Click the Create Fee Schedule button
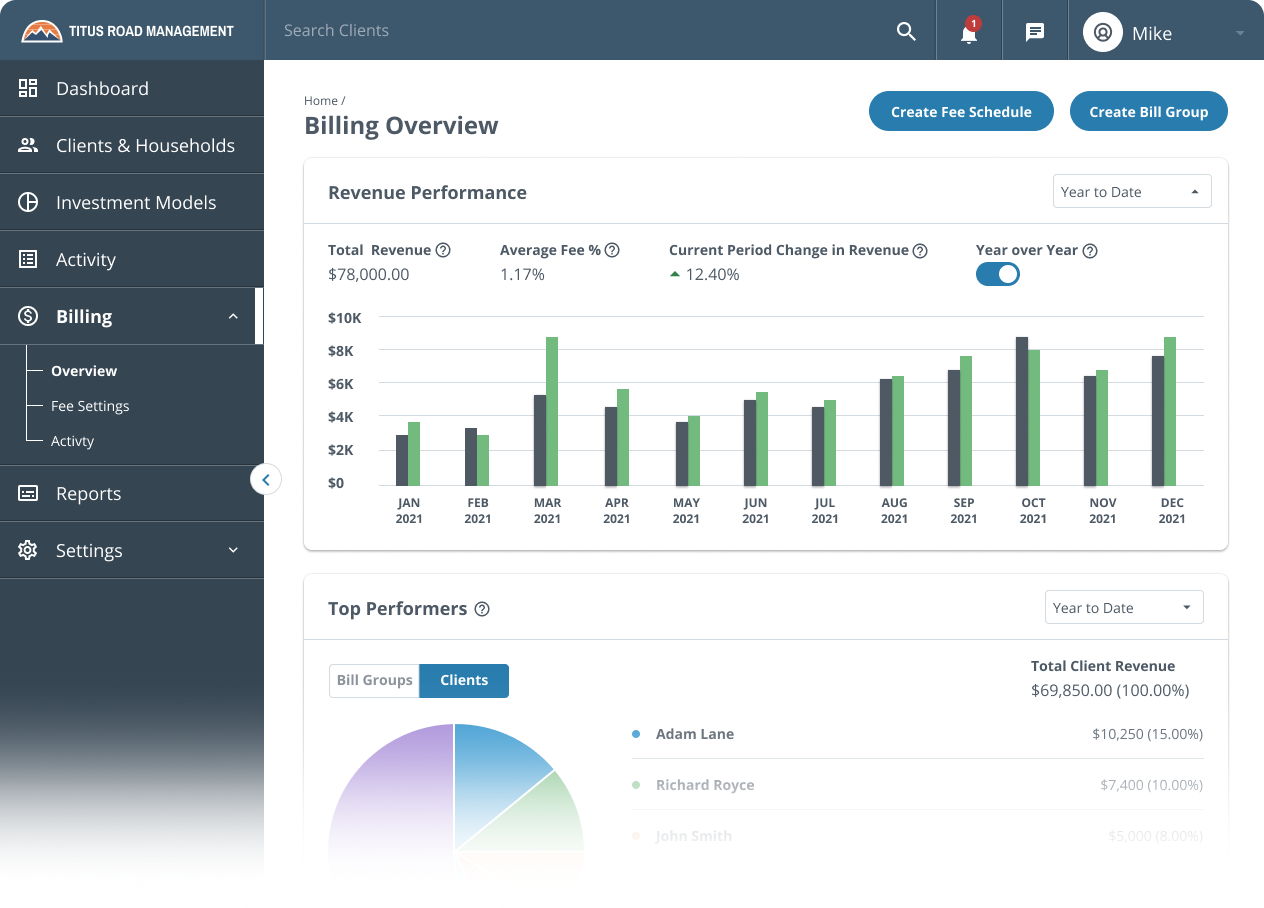 click(x=961, y=111)
